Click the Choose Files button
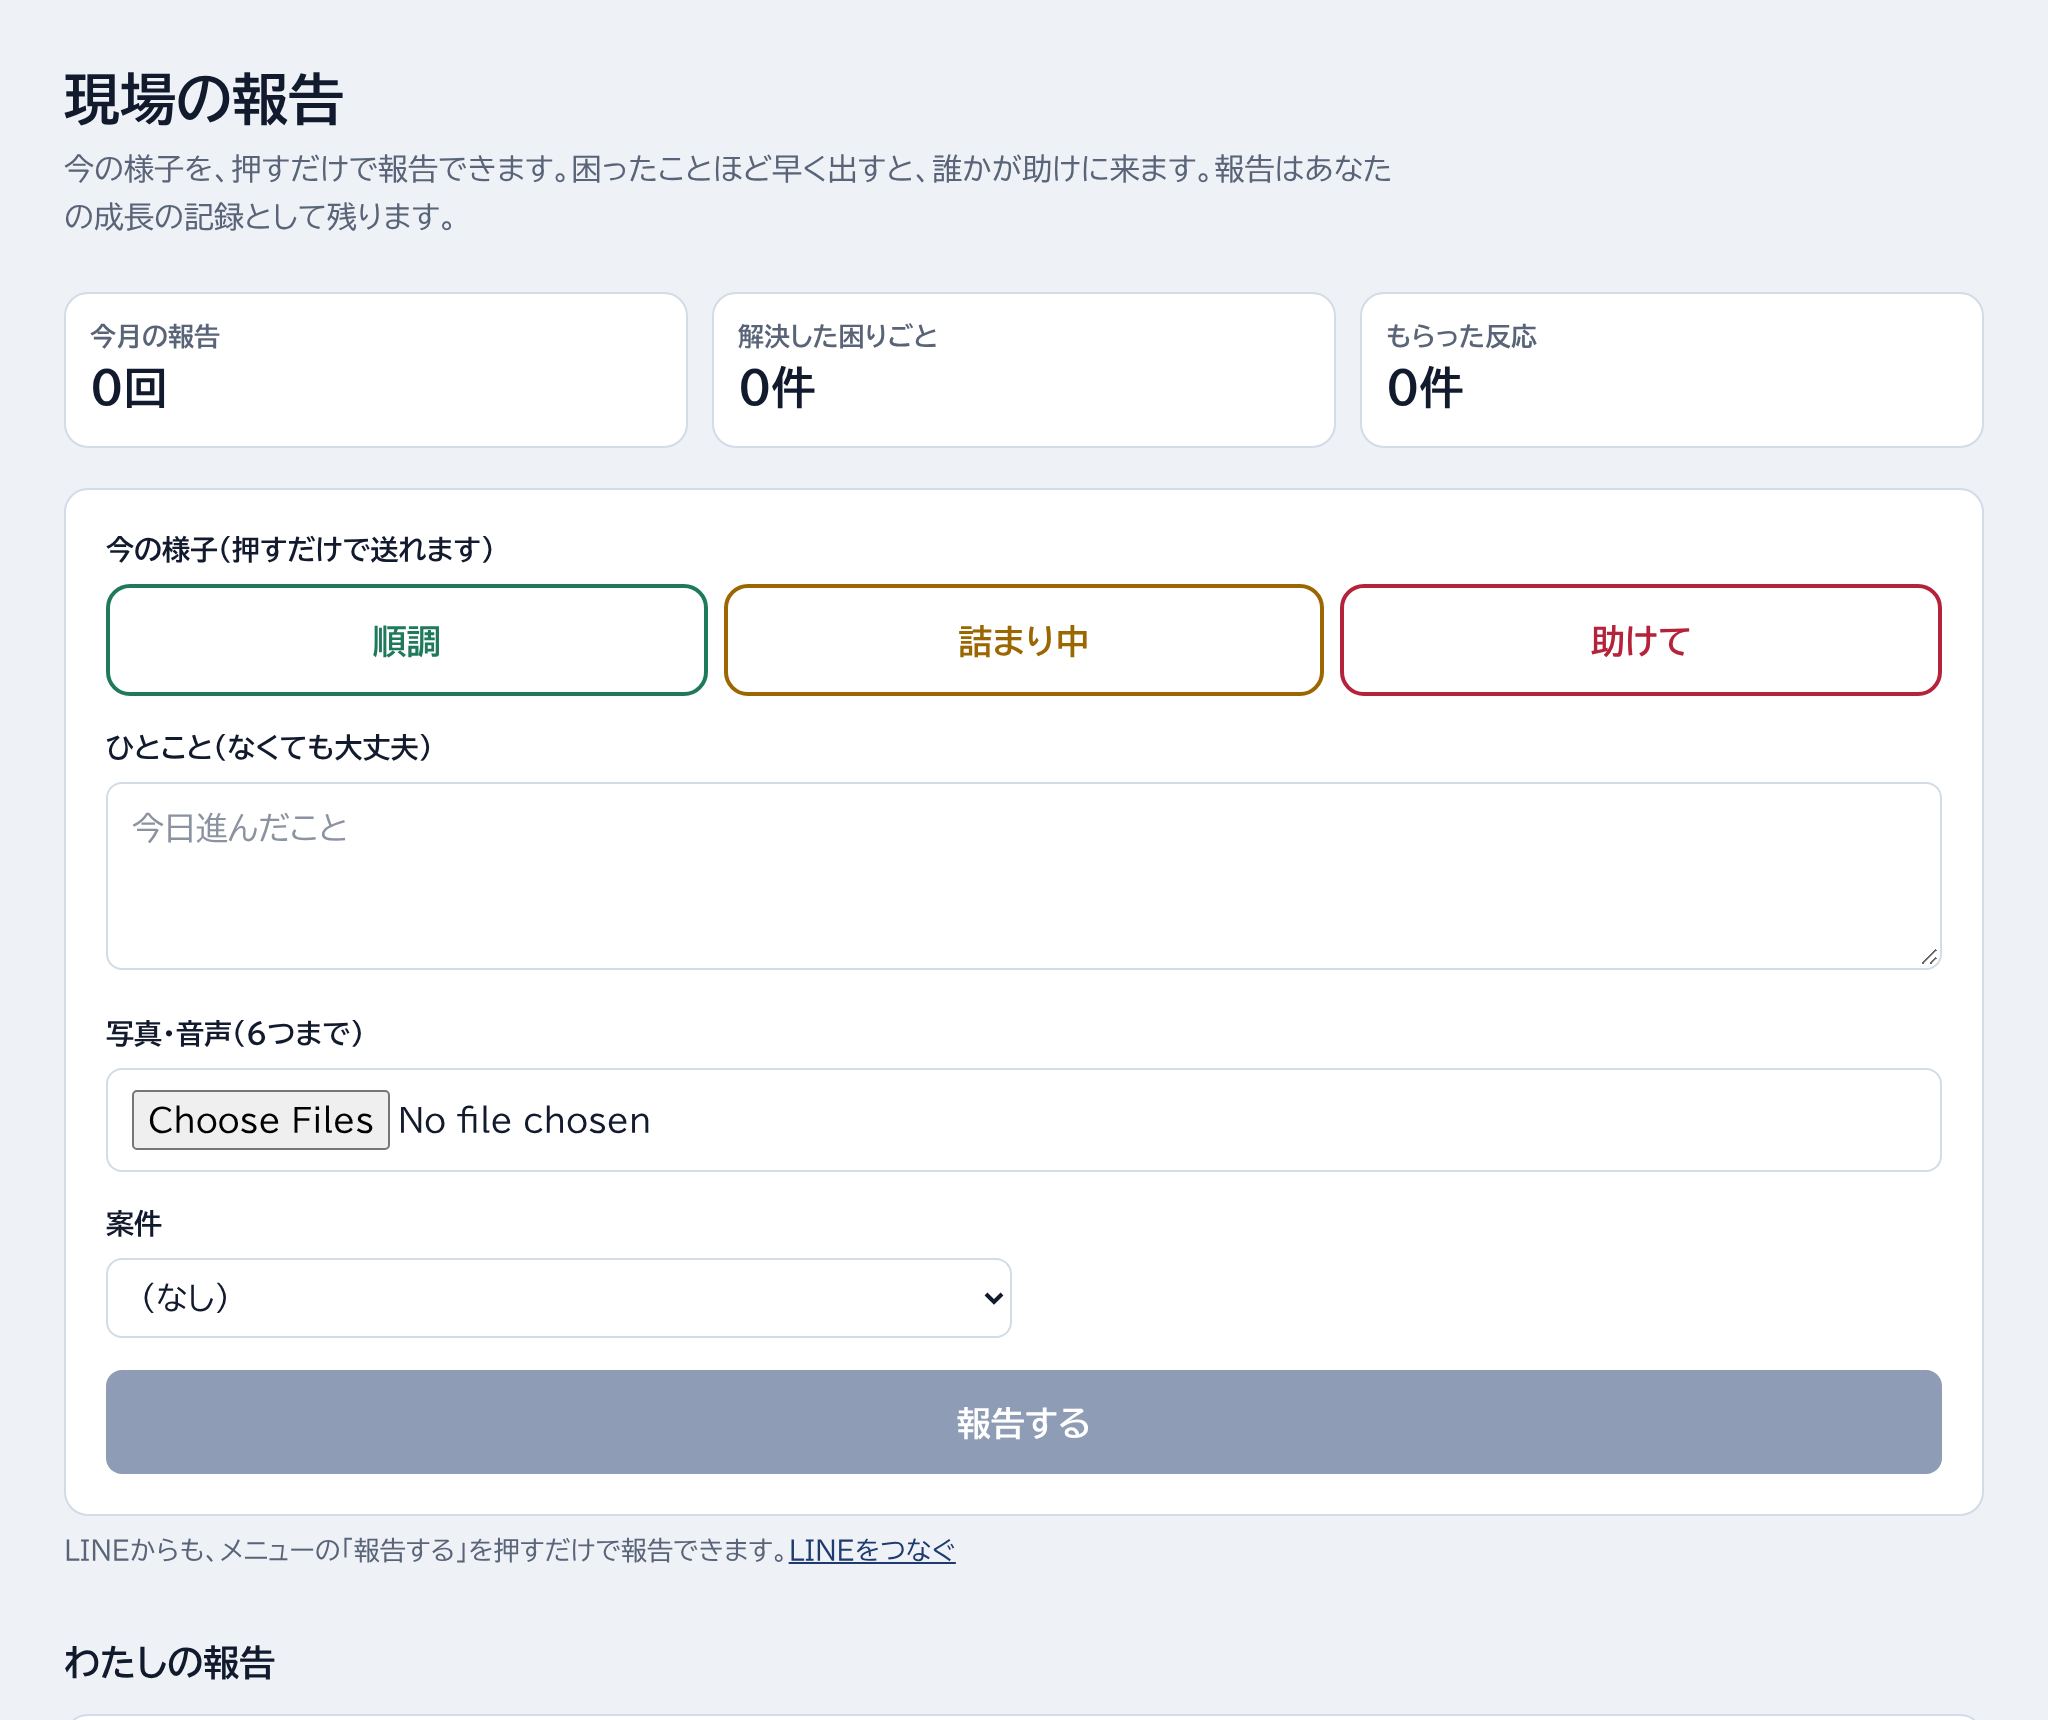Screen dimensions: 2048x1720 point(261,1120)
